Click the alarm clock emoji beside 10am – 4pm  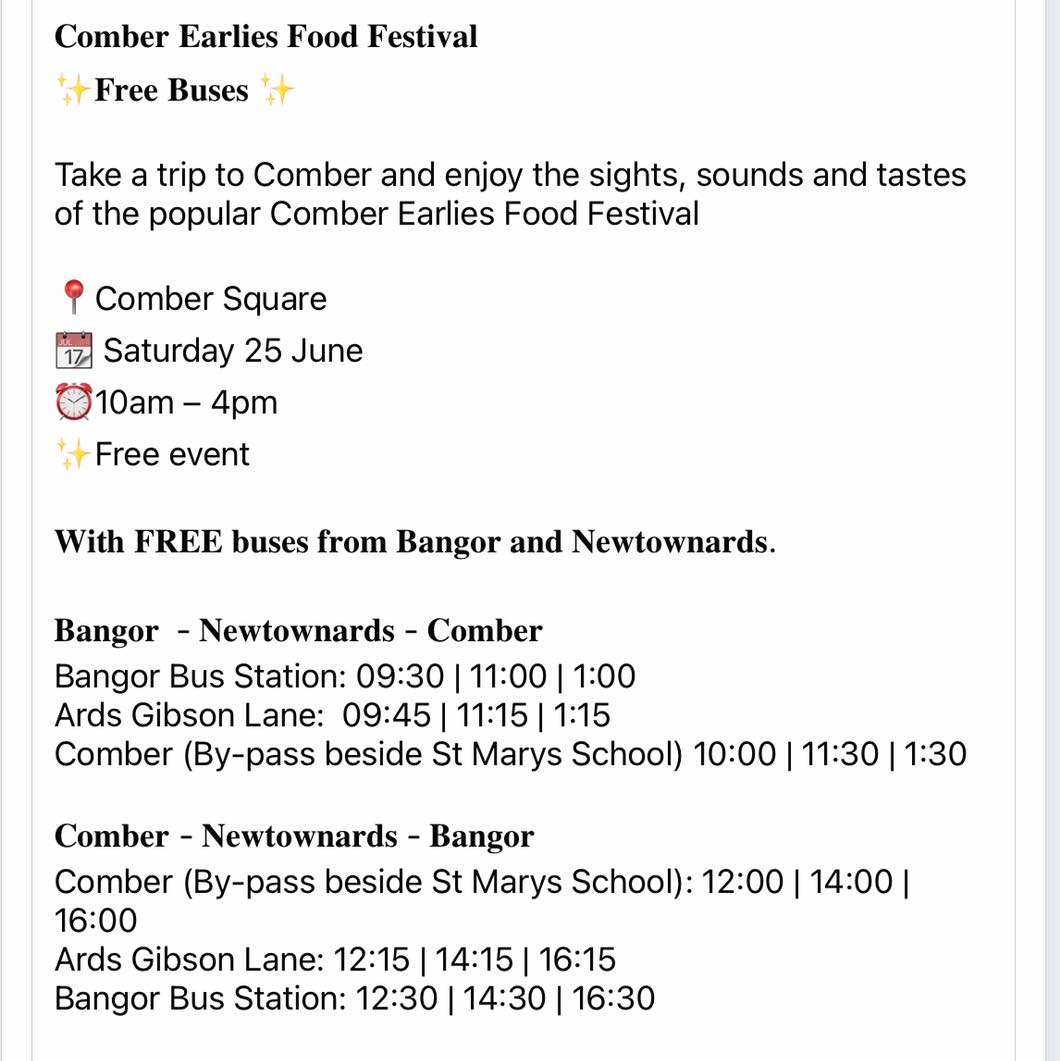click(x=74, y=402)
